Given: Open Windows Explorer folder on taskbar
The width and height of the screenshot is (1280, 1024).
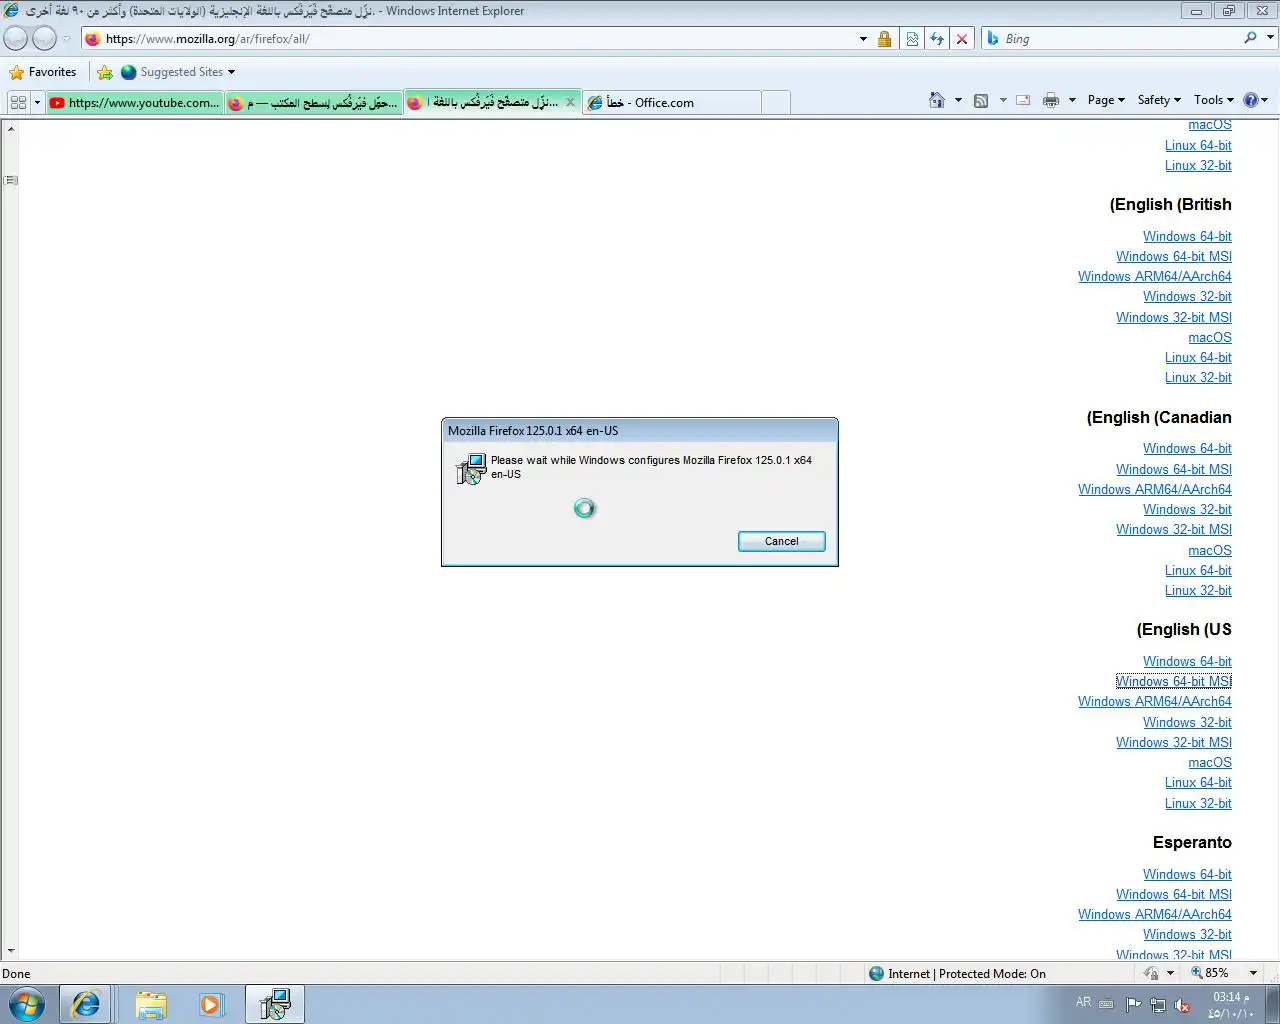Looking at the screenshot, I should (x=151, y=1004).
